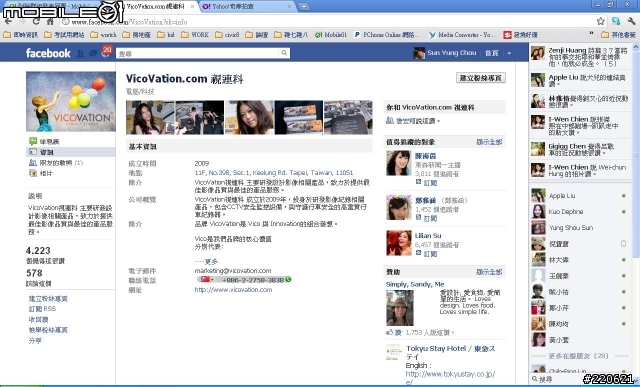640x387 pixels.
Task: Click the 建立粉絲專頁 button
Action: coord(480,78)
